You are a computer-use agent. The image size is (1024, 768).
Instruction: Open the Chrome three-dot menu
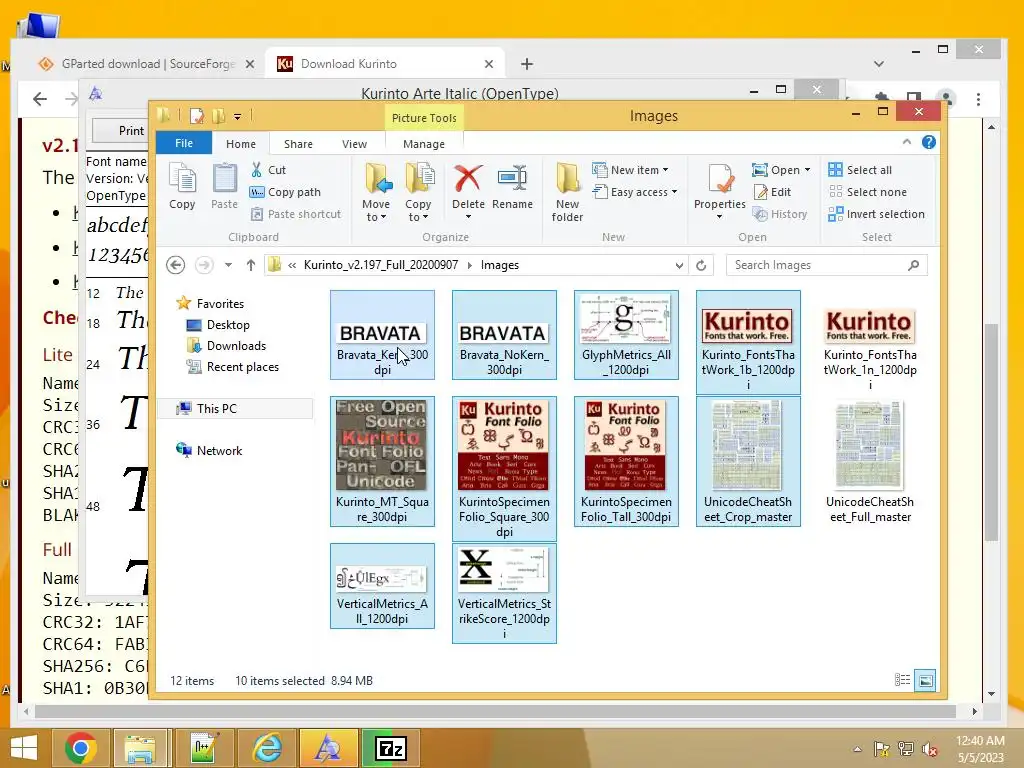[x=978, y=99]
